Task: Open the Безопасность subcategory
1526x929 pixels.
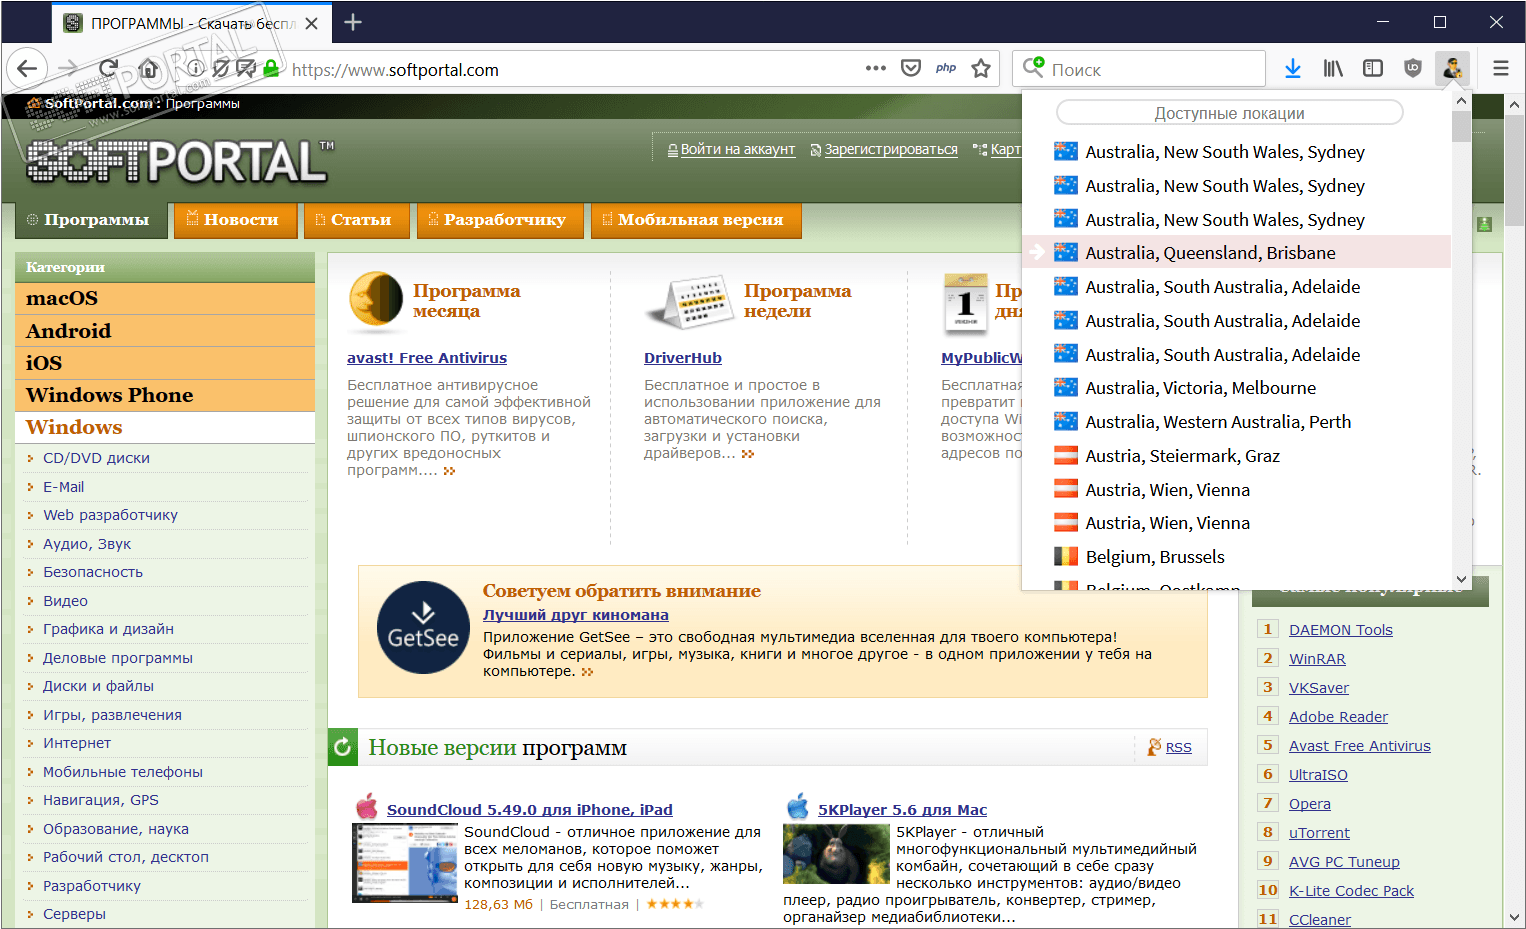Action: point(93,572)
